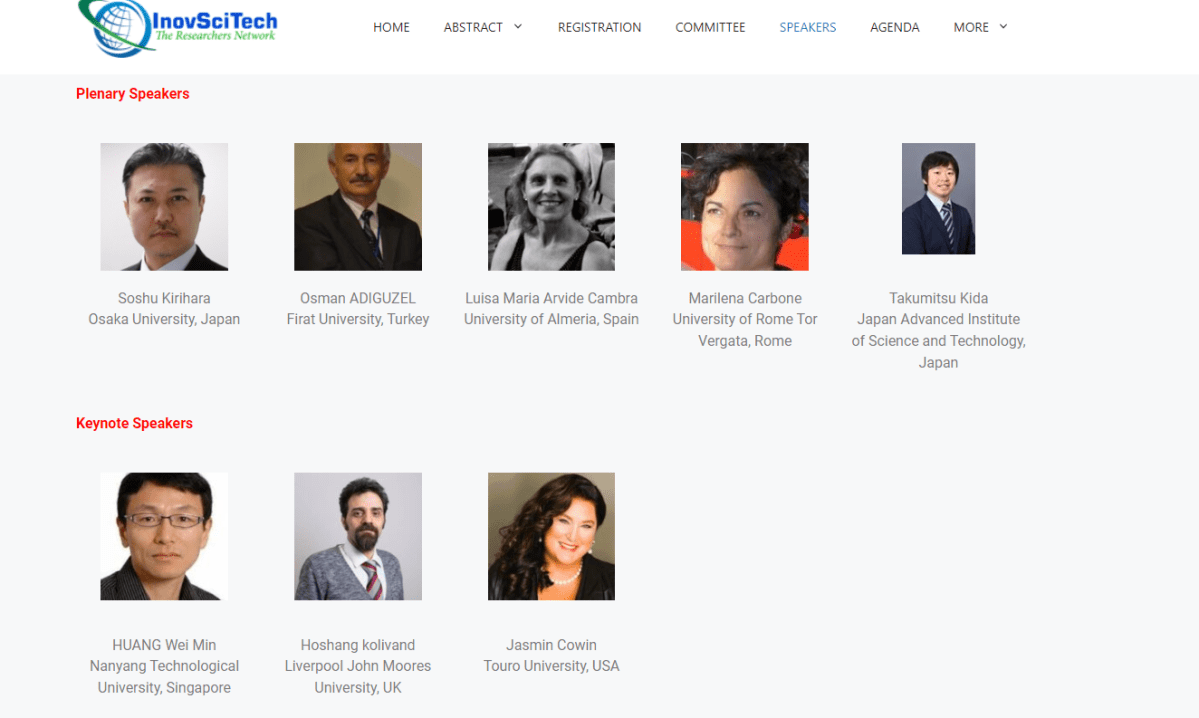
Task: Open the HOME menu item
Action: point(392,28)
